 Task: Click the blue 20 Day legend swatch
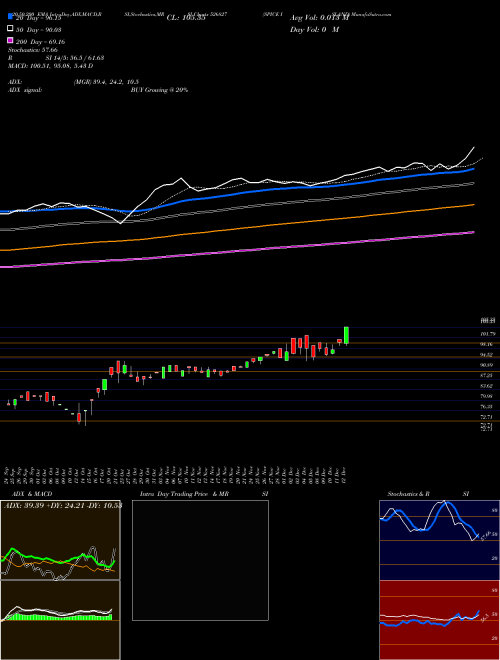pos(11,17)
